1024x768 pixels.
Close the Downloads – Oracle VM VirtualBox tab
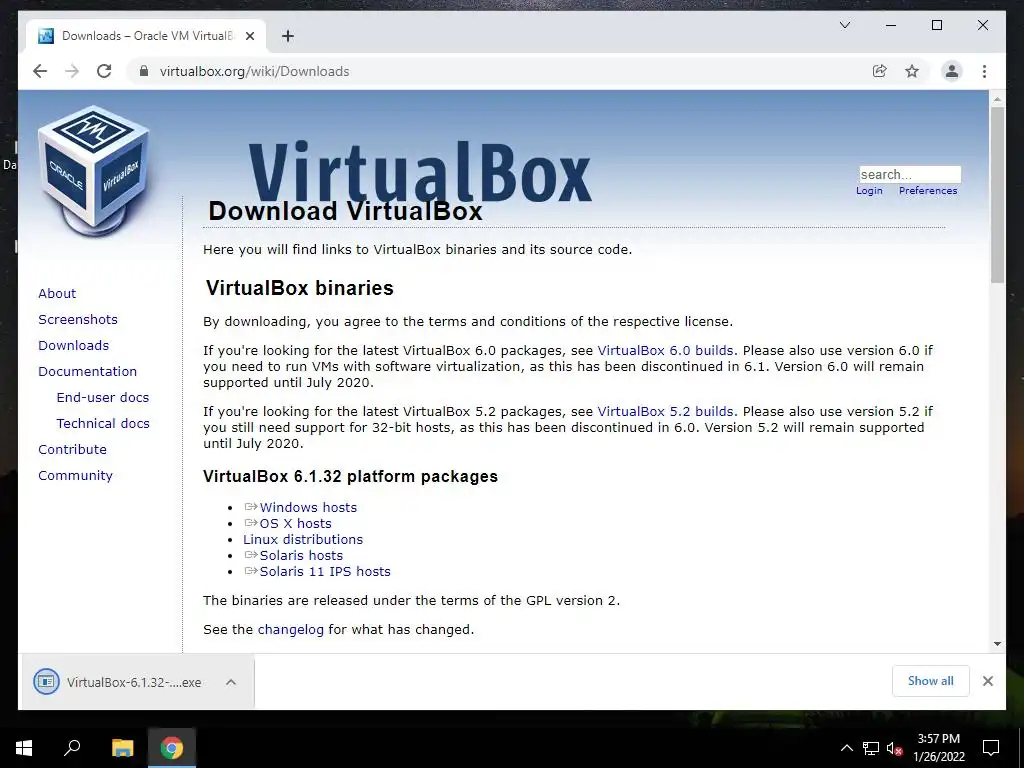(x=249, y=36)
